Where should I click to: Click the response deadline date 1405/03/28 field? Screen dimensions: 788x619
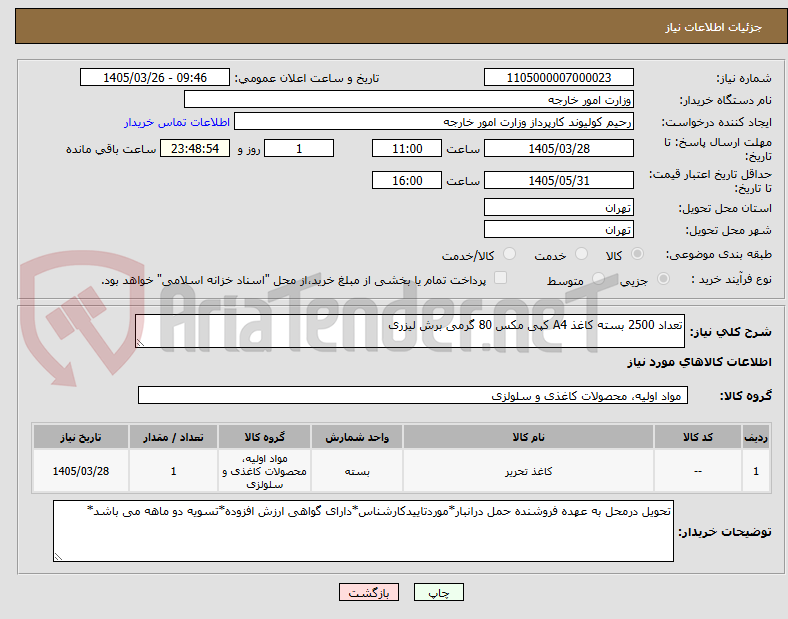click(x=559, y=148)
